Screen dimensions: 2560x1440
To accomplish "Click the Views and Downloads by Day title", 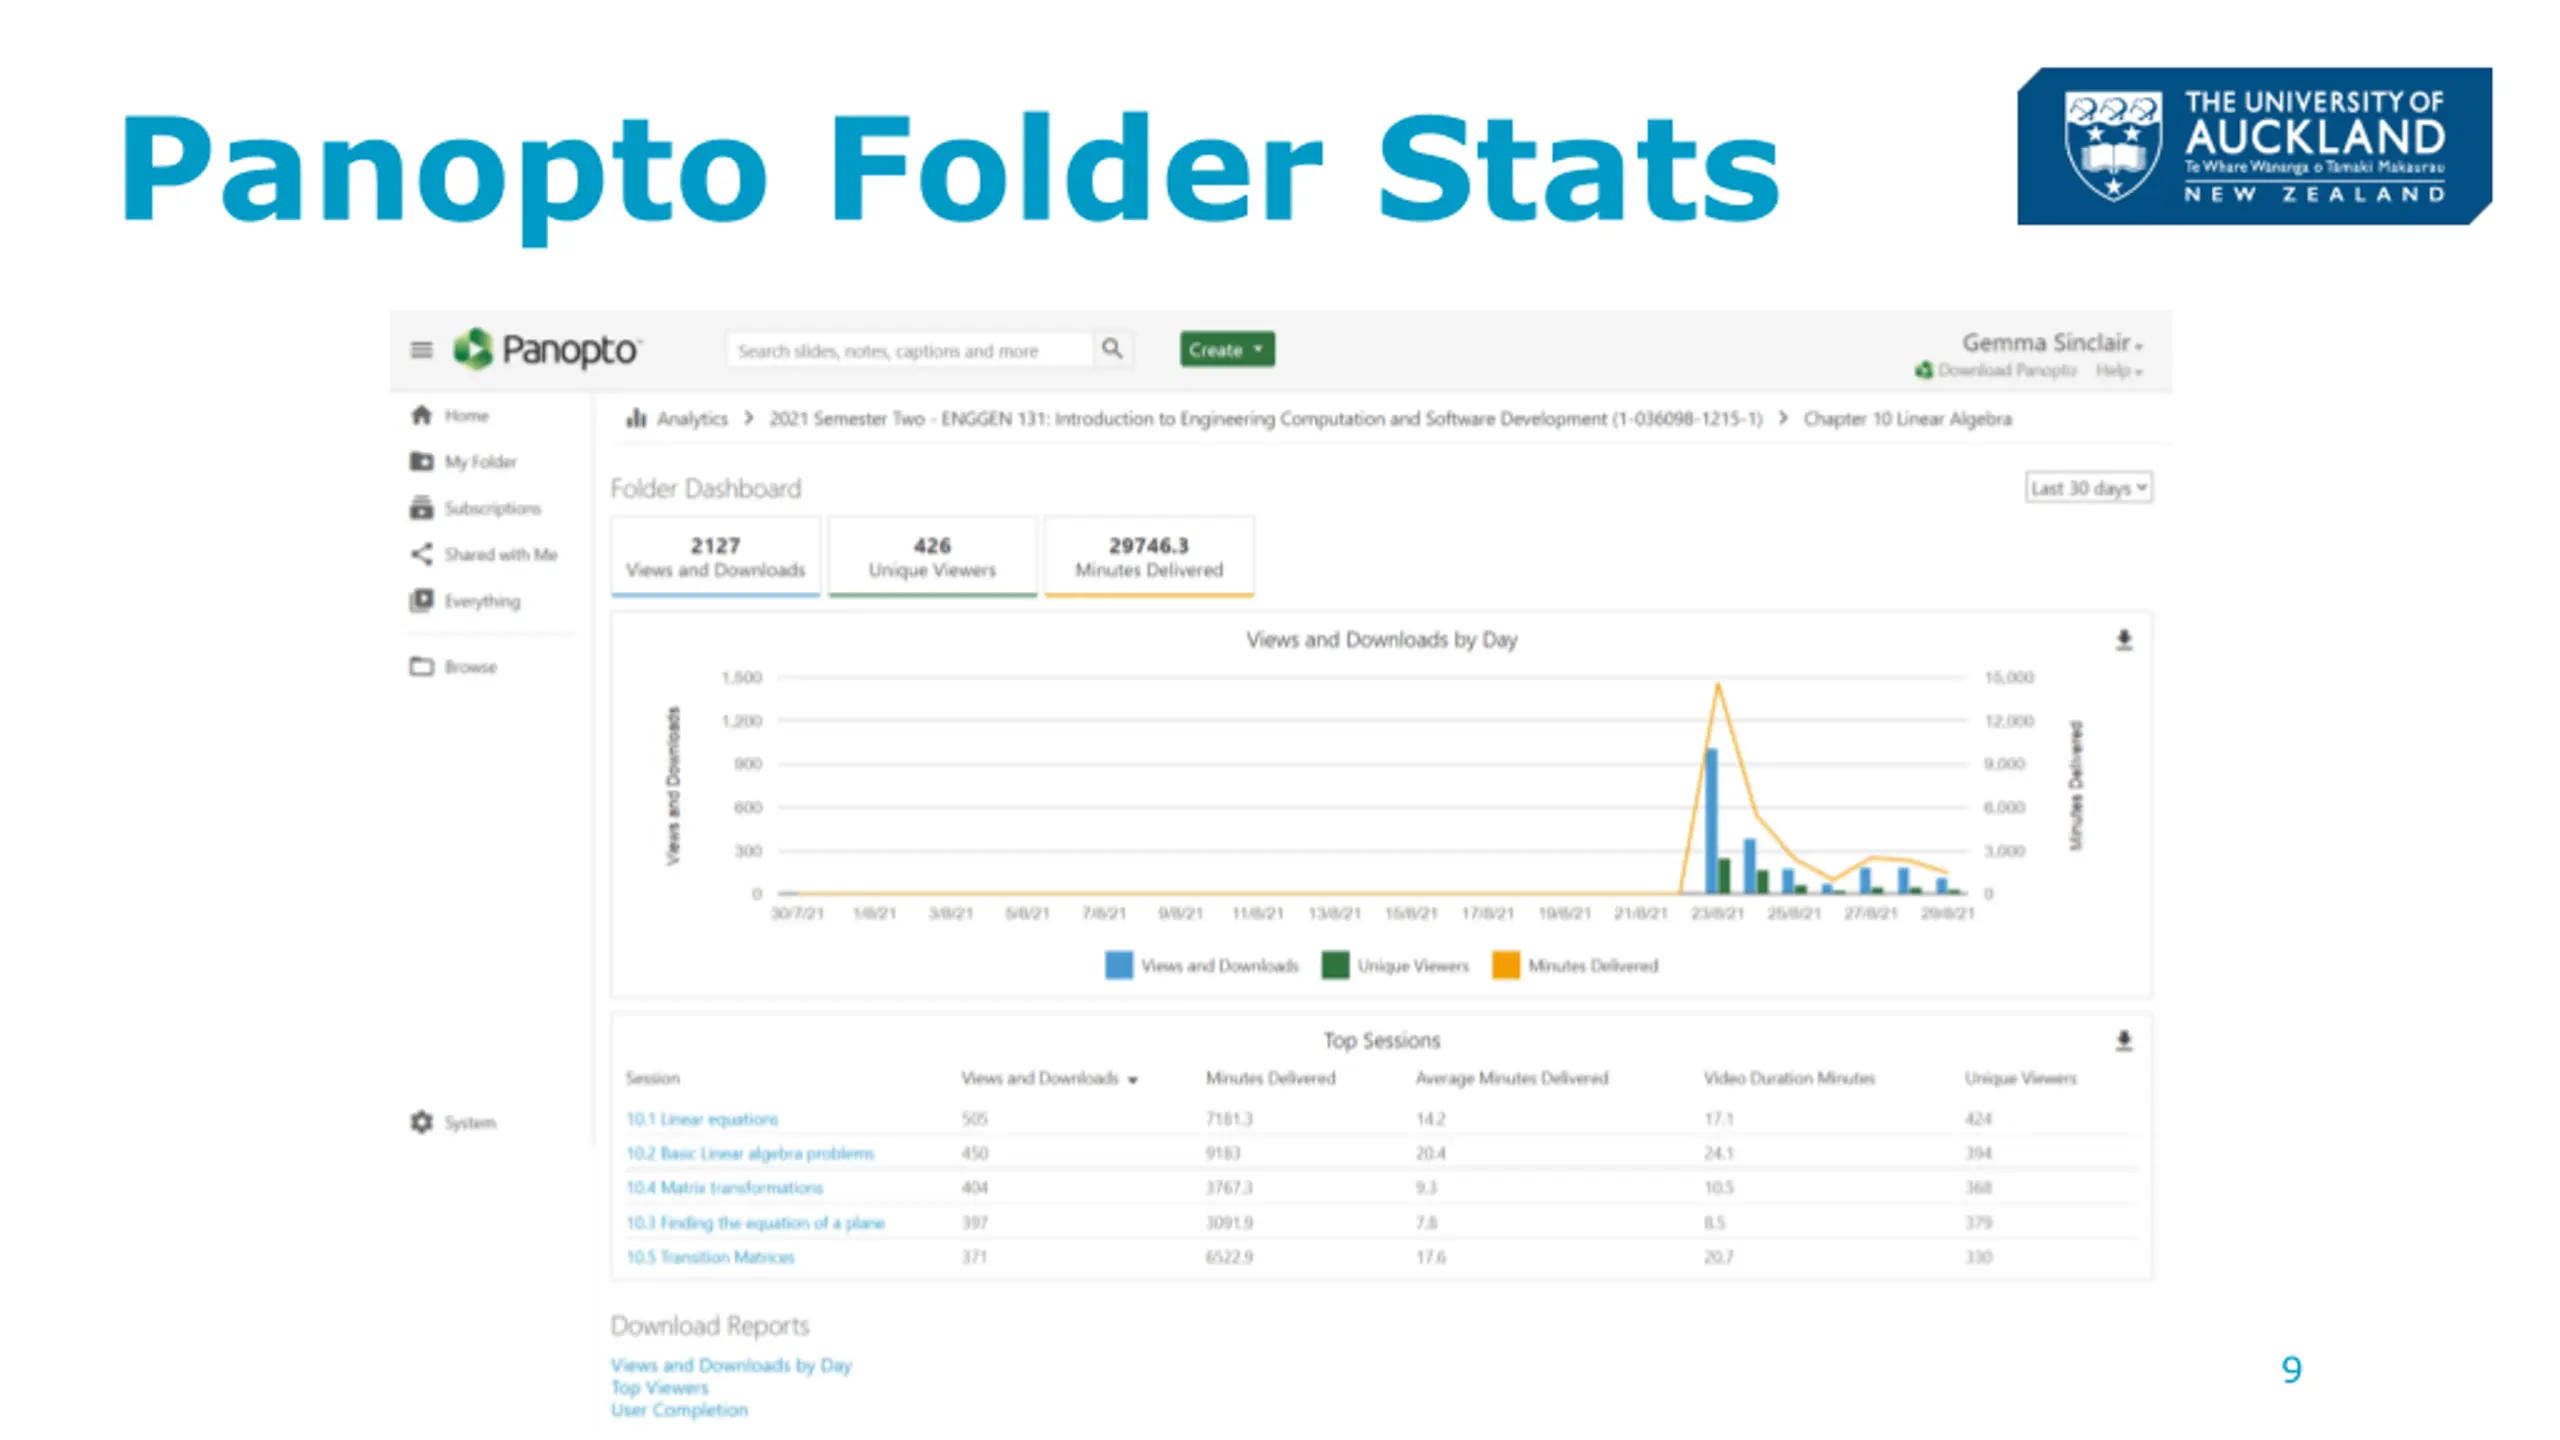I will click(1381, 639).
